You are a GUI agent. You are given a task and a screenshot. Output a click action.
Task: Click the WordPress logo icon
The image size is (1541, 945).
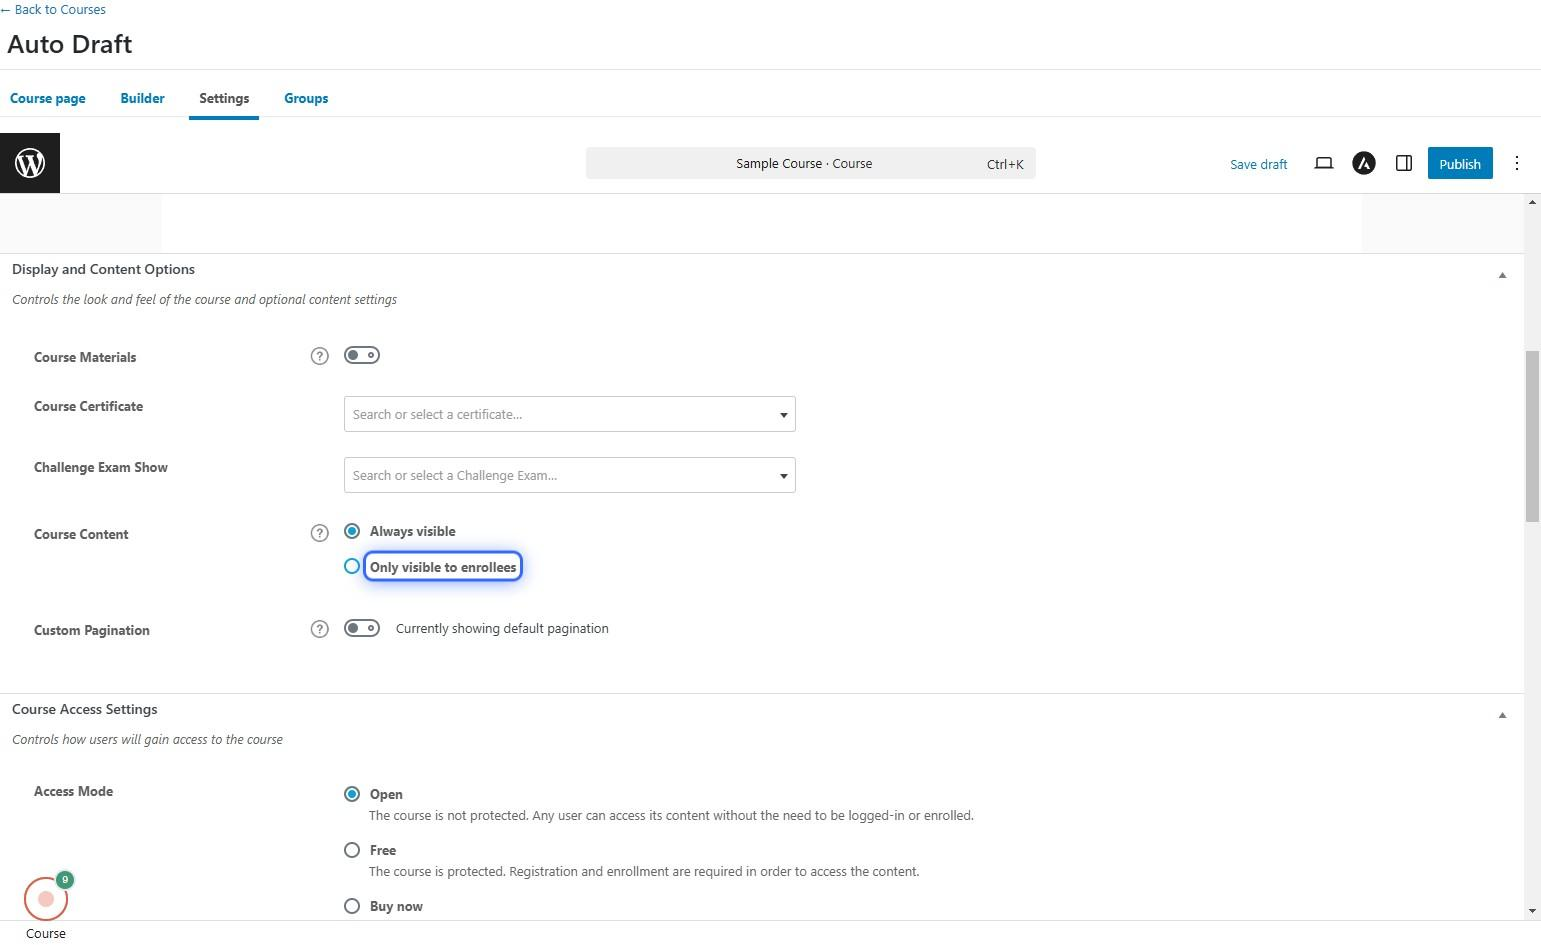30,163
